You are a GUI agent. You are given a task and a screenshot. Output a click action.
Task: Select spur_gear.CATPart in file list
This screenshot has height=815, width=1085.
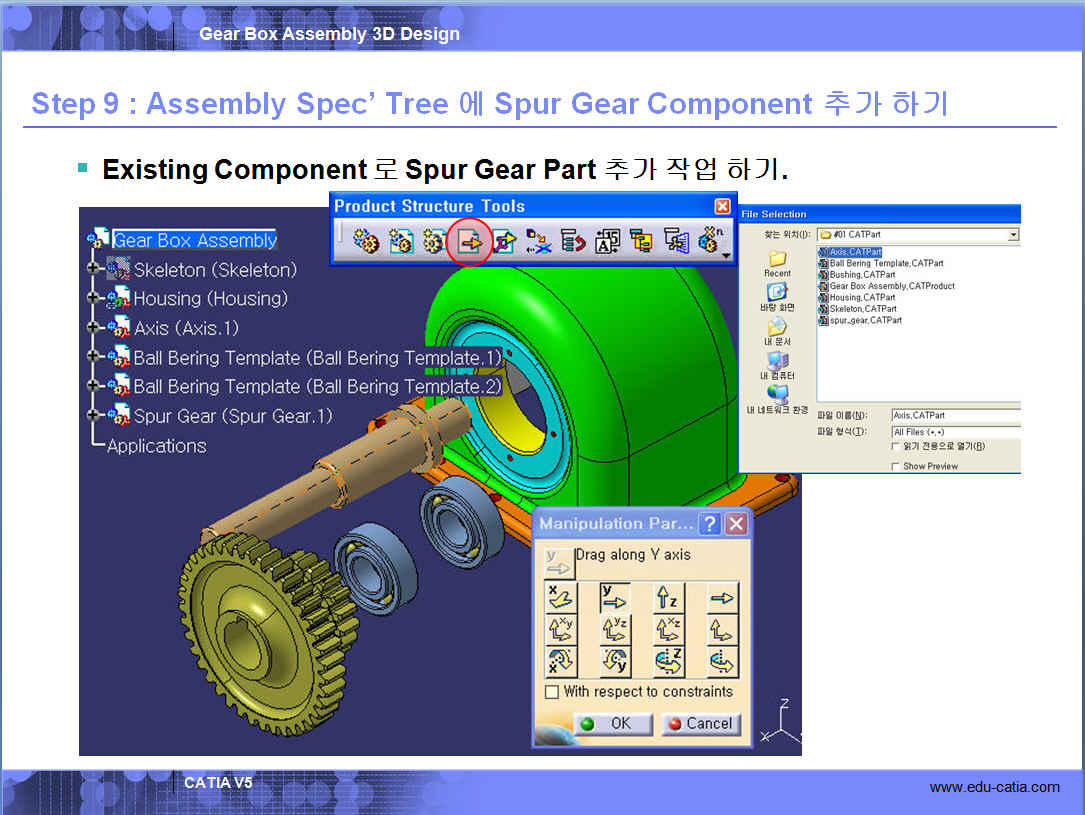tap(865, 320)
